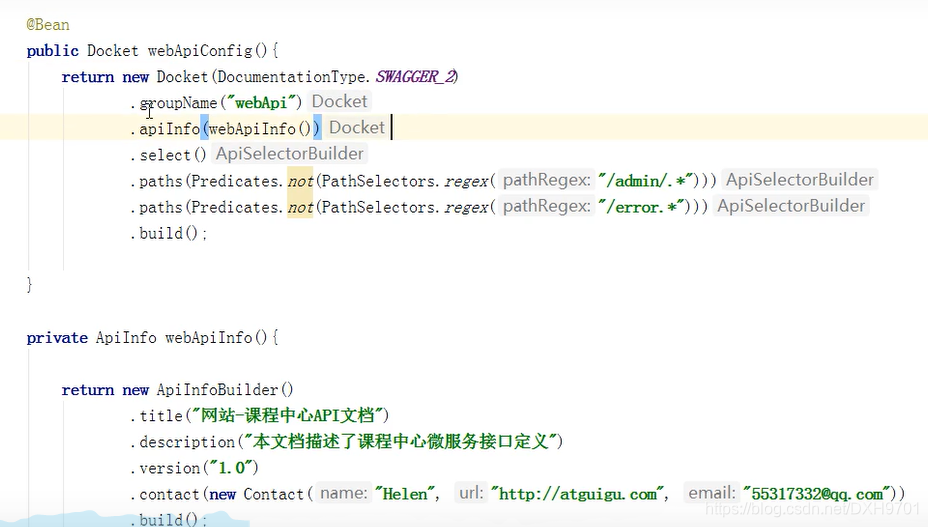This screenshot has height=527, width=928.
Task: Click the highlighted not on the admin paths line
Action: click(300, 181)
